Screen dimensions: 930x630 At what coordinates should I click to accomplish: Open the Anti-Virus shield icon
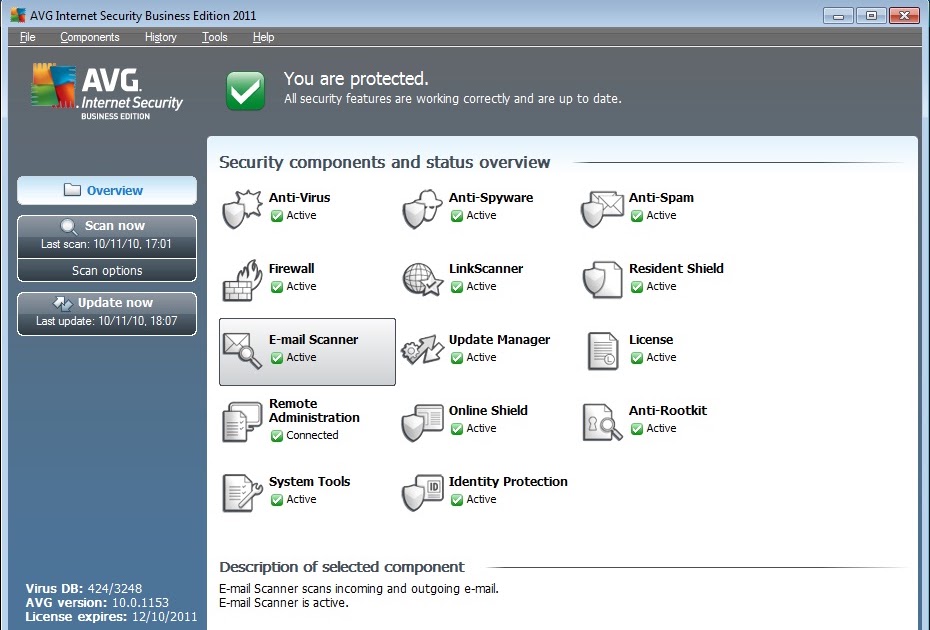[242, 209]
